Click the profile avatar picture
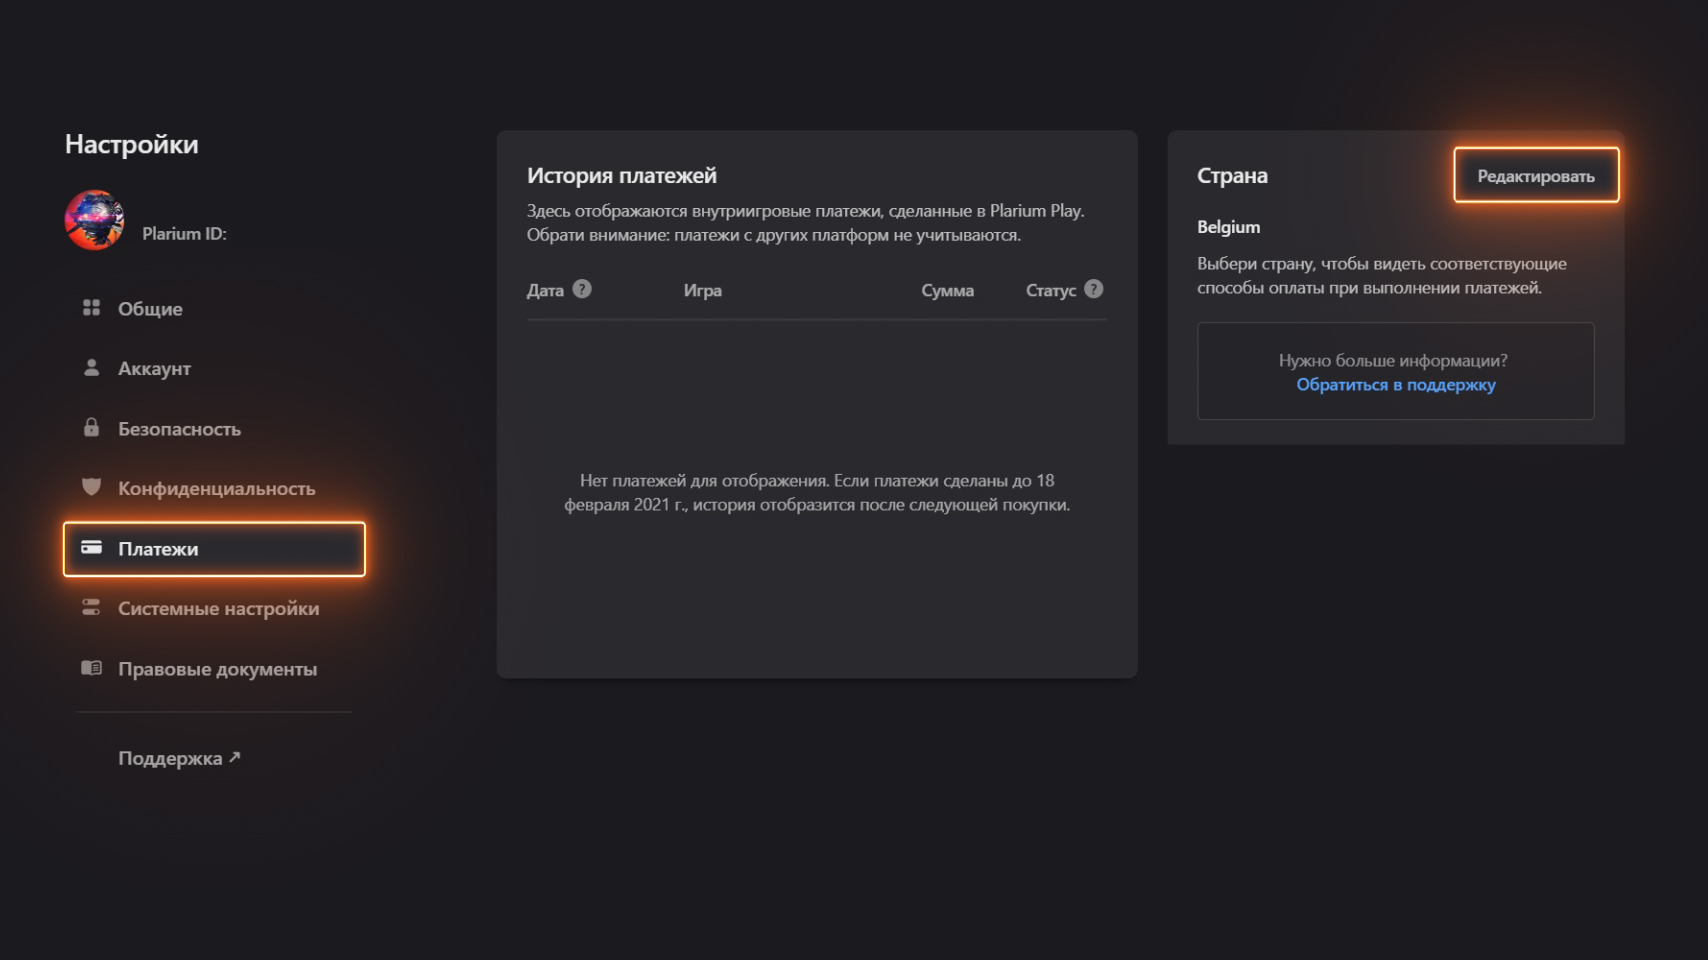The height and width of the screenshot is (960, 1708). point(95,220)
